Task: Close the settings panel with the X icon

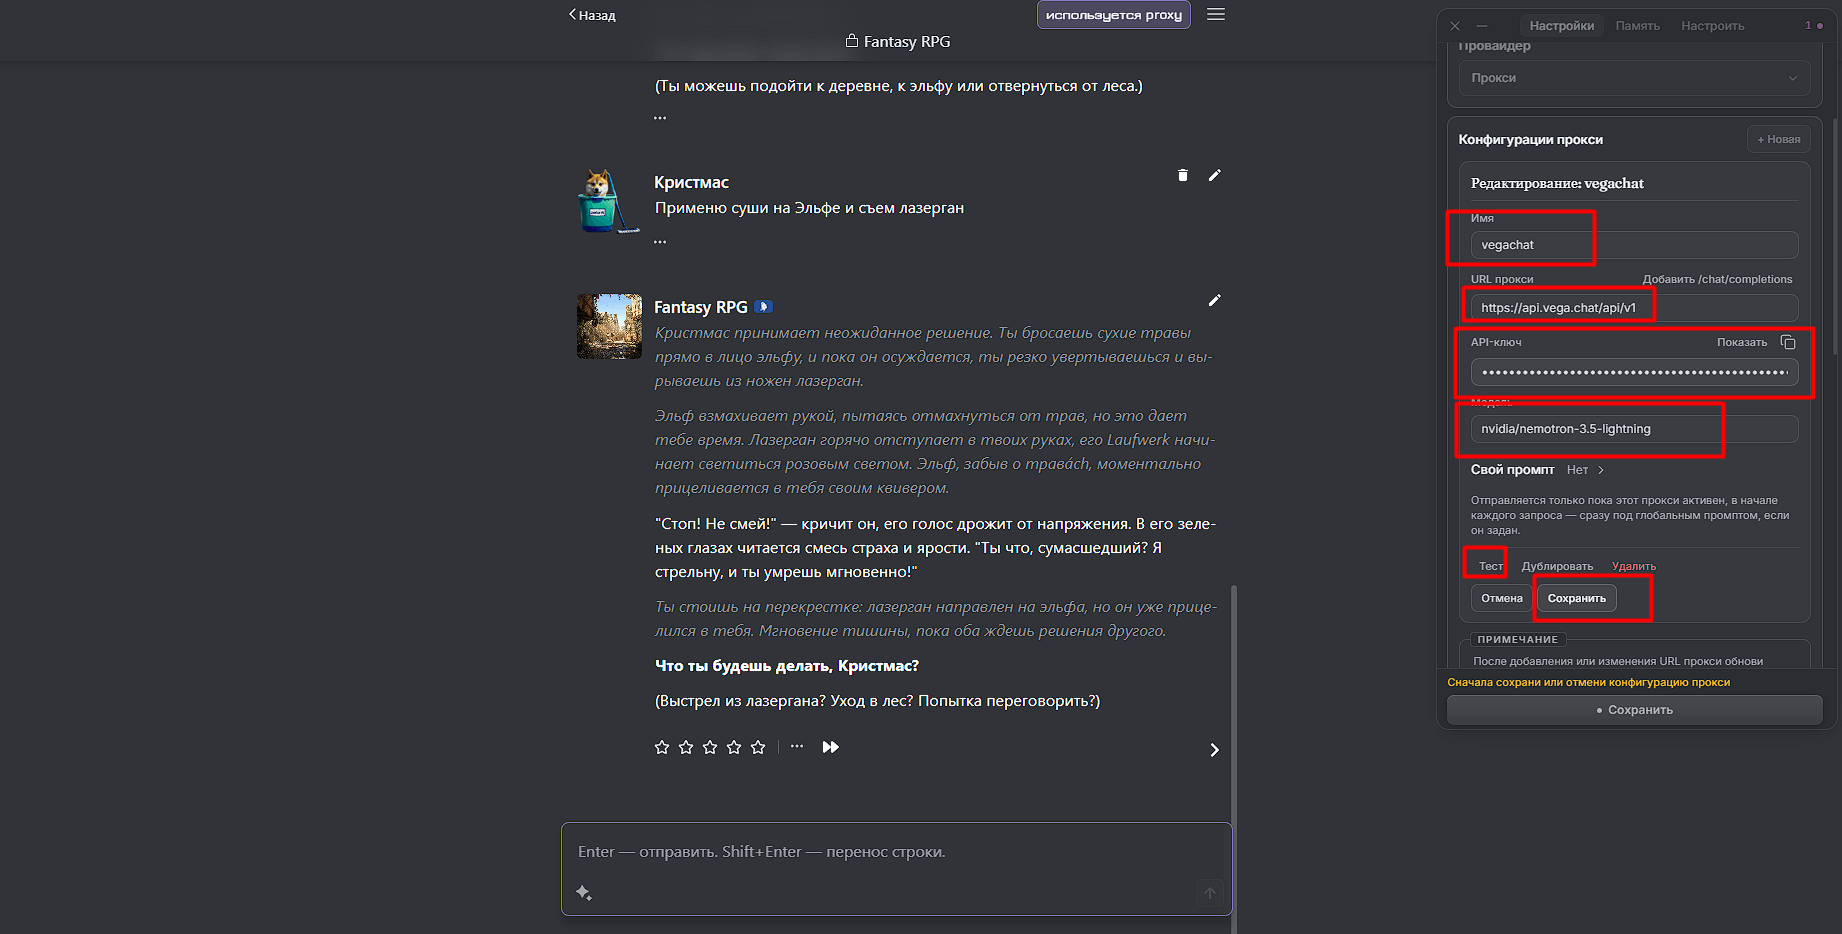Action: (x=1455, y=26)
